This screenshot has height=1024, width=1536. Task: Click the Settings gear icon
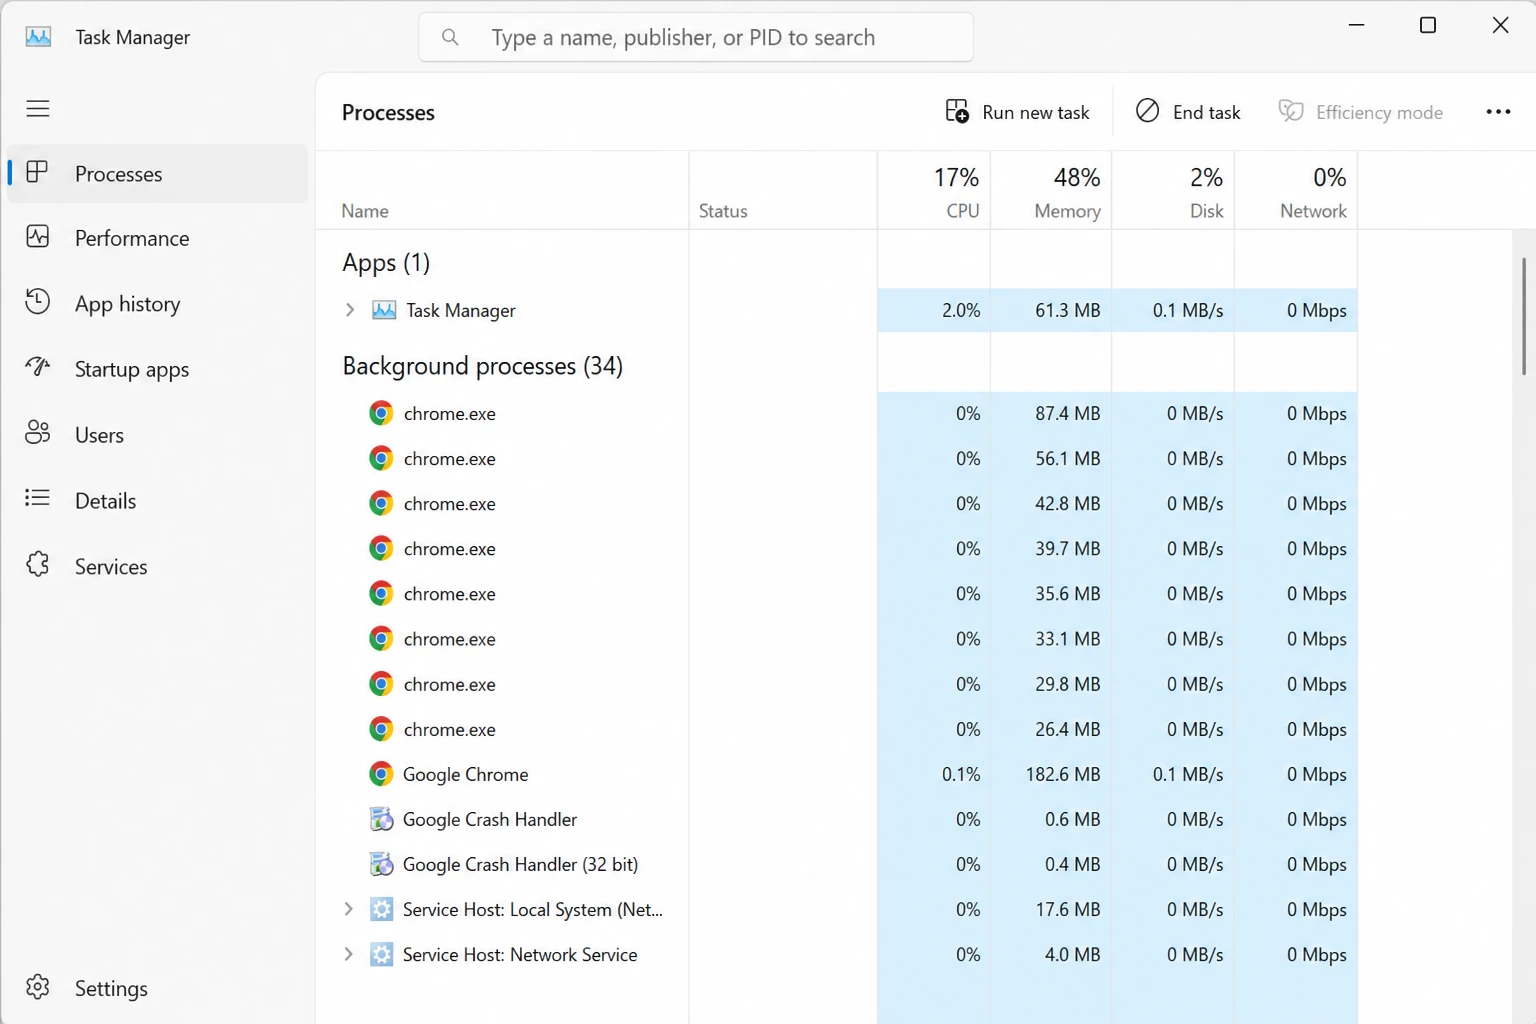tap(37, 987)
